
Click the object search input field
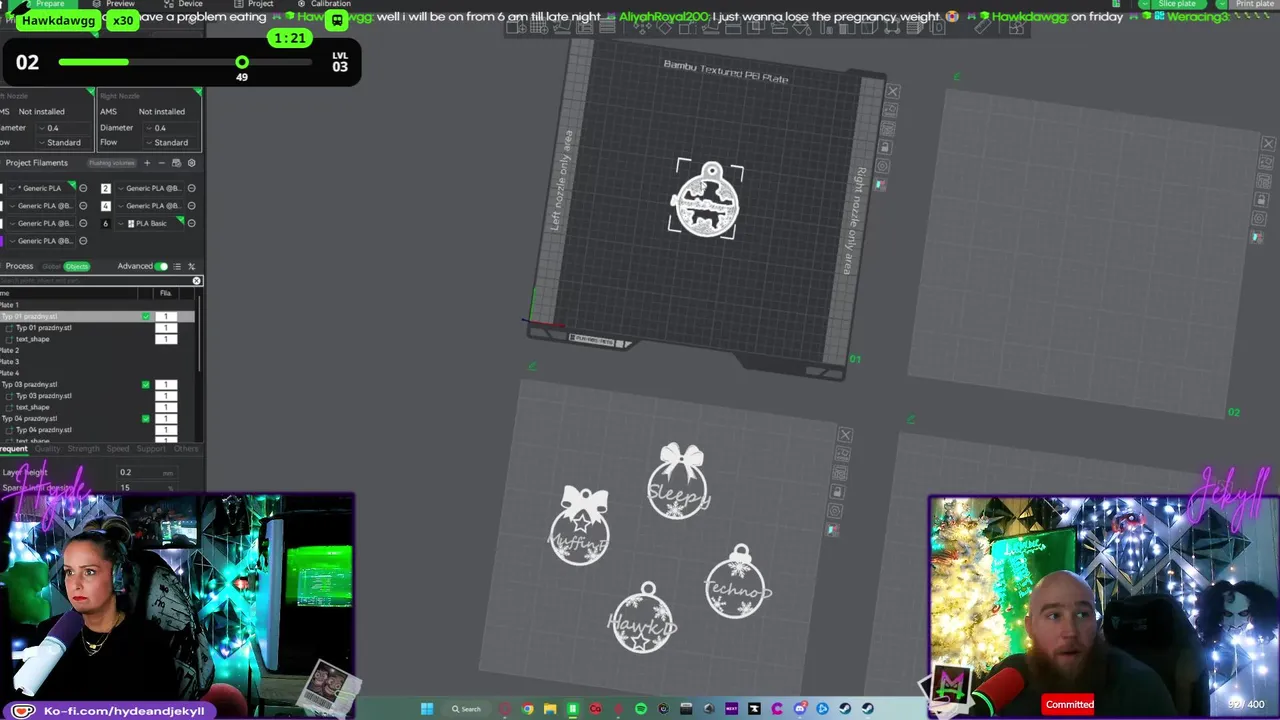(95, 281)
